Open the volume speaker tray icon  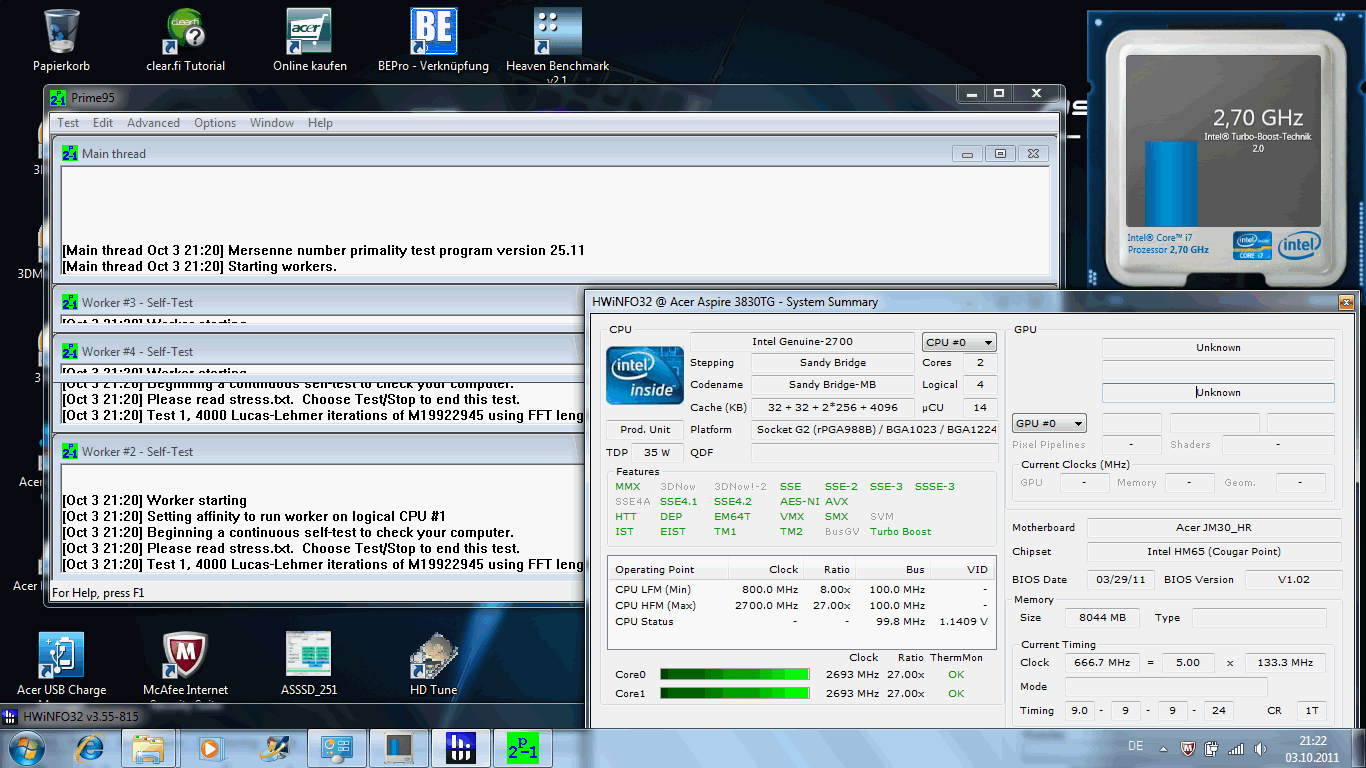click(x=1258, y=748)
